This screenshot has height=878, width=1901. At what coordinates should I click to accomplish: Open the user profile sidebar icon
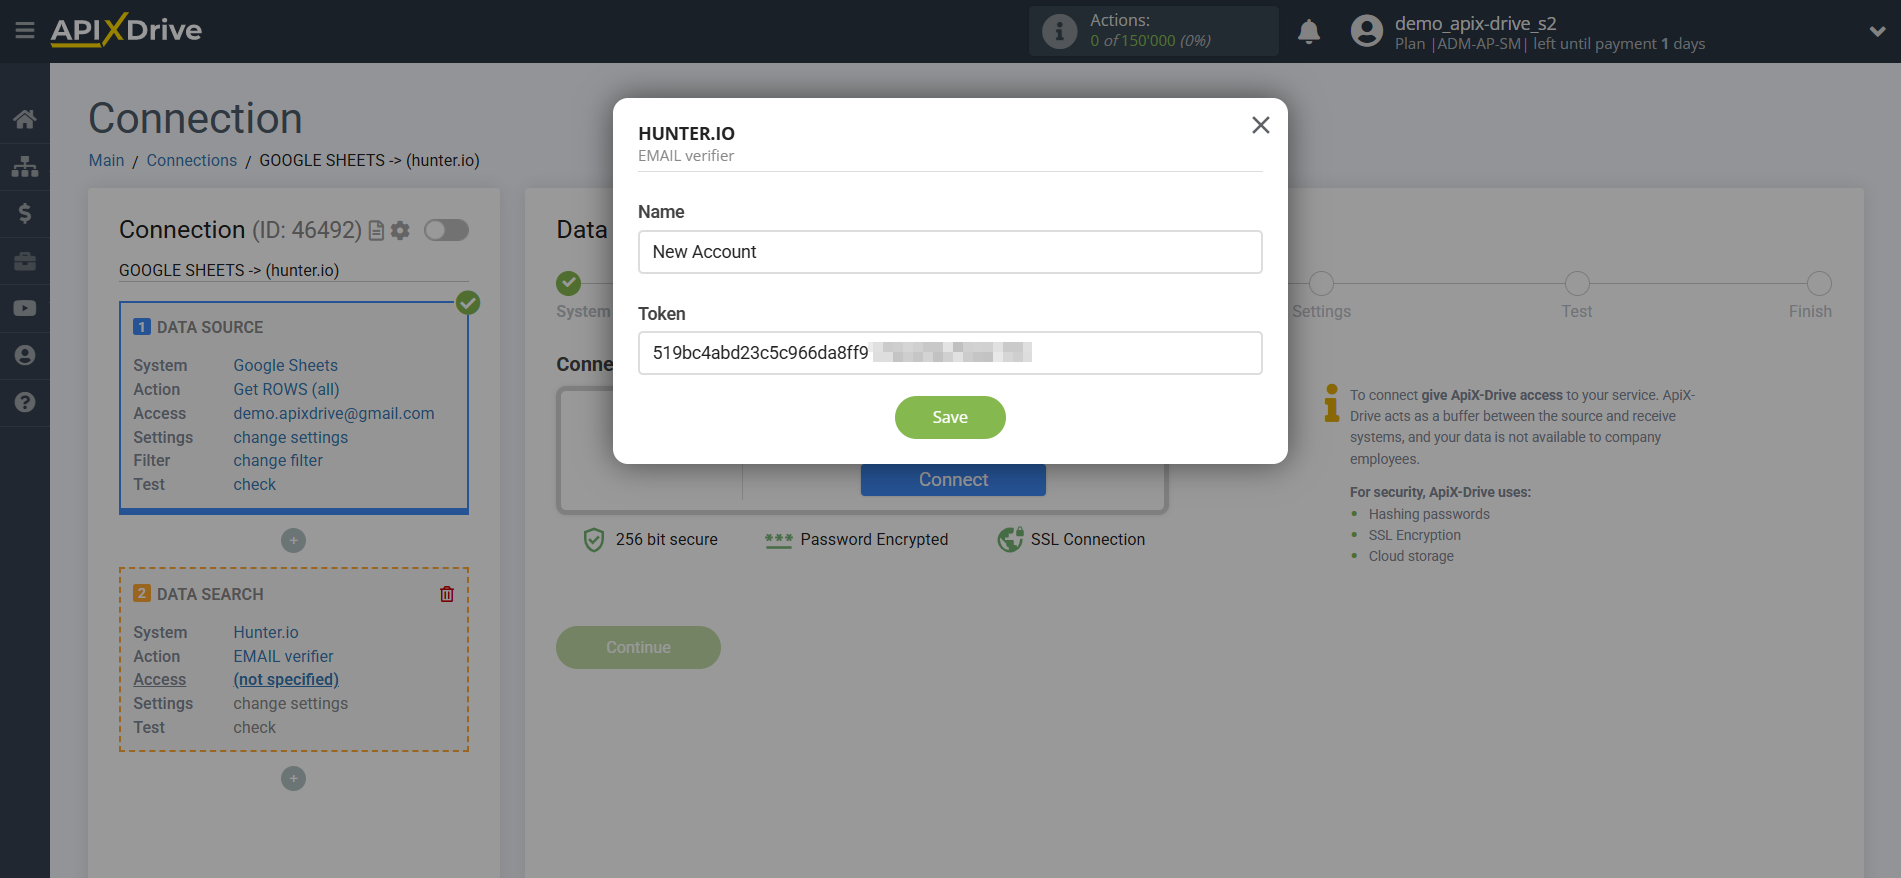tap(25, 355)
